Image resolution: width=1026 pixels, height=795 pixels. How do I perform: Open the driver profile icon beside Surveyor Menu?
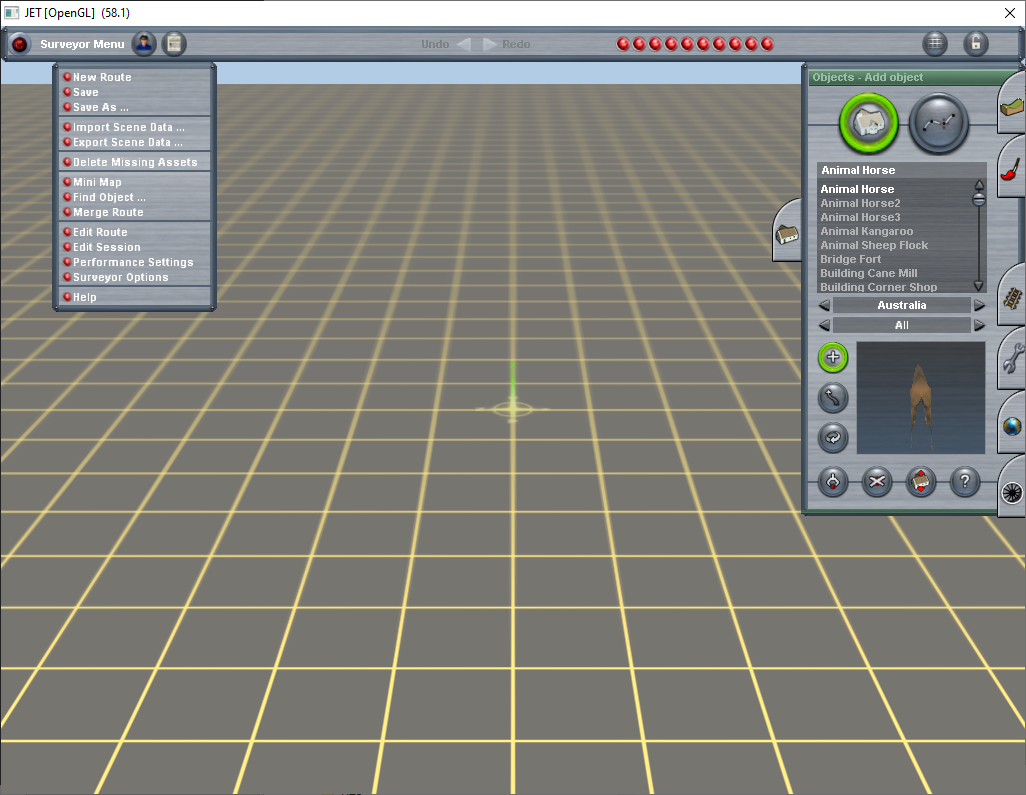[144, 44]
